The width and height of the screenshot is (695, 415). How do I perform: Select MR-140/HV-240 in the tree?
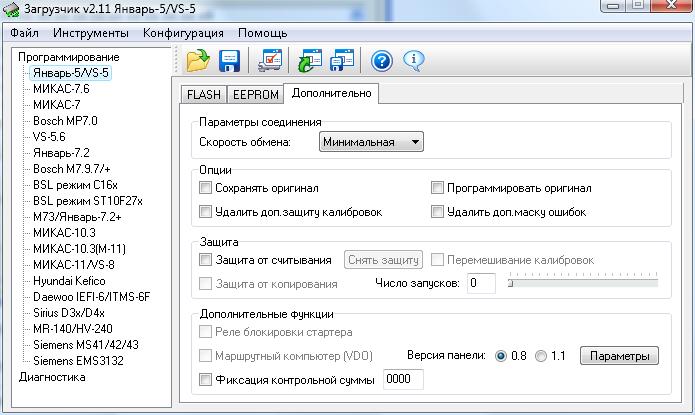(x=73, y=329)
